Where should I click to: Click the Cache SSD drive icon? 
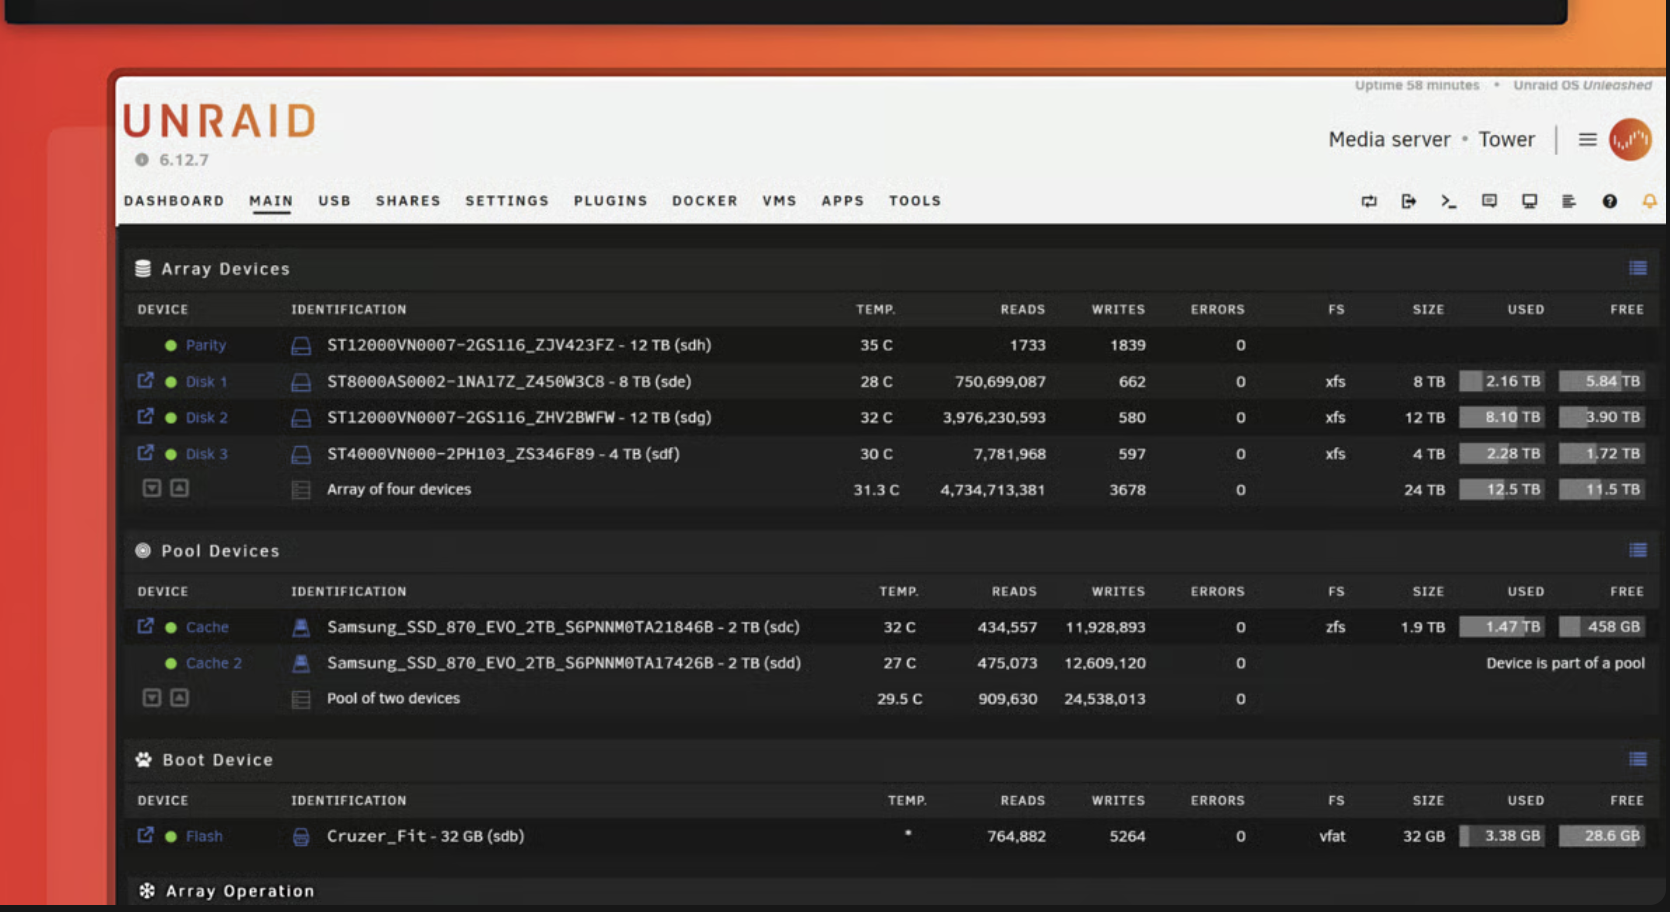[300, 627]
